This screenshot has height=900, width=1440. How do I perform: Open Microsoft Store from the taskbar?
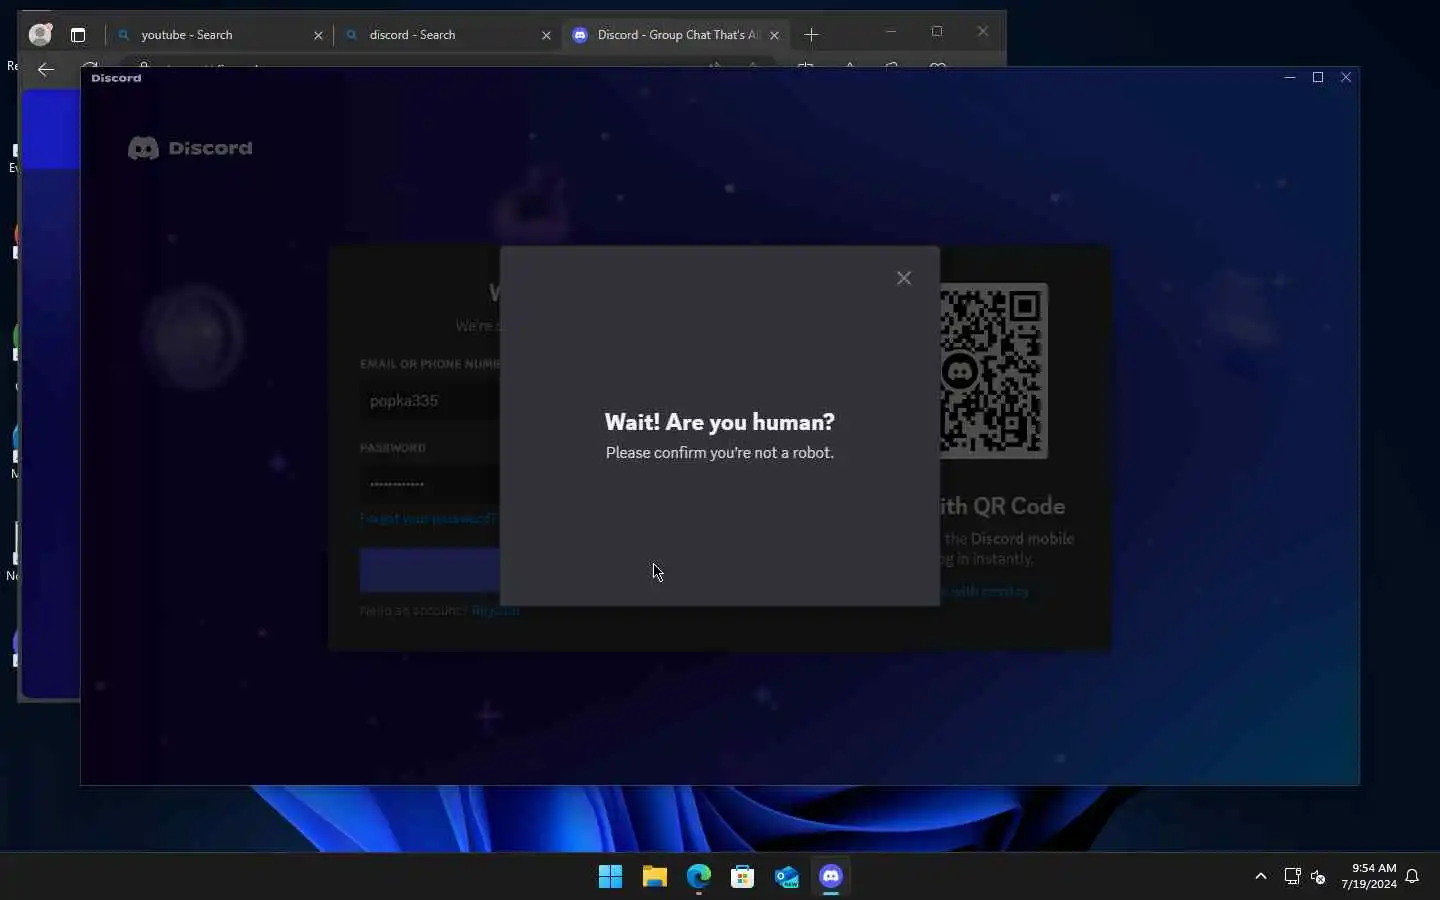[x=743, y=877]
